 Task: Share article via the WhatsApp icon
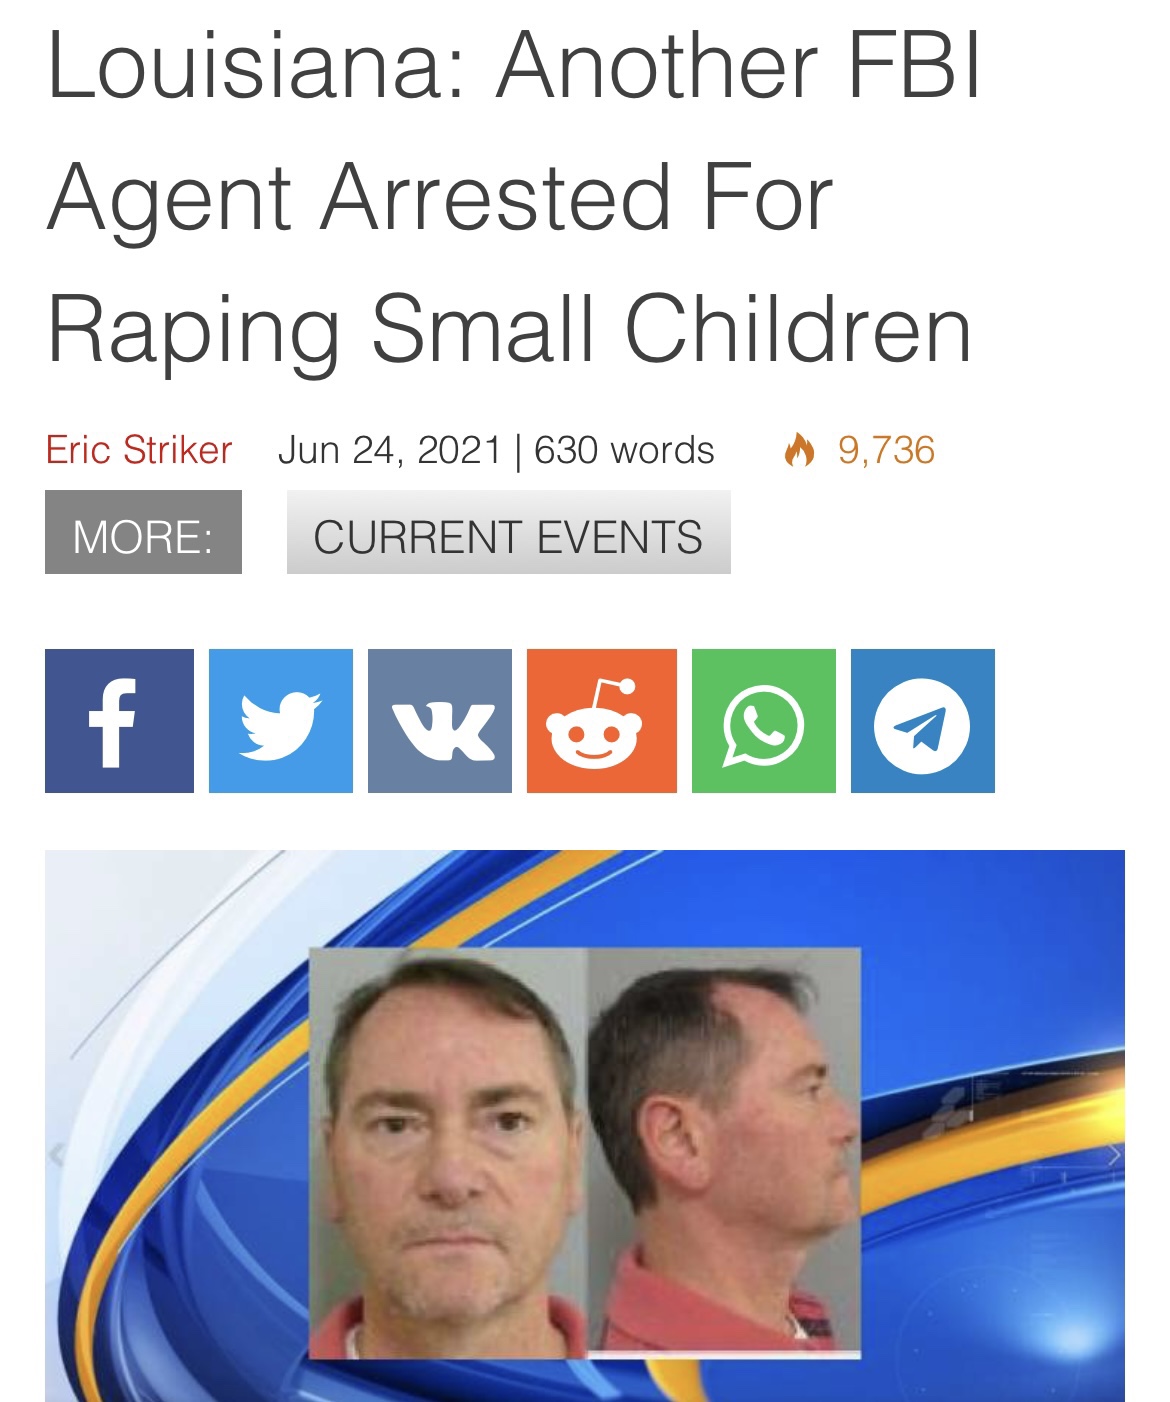pyautogui.click(x=764, y=721)
